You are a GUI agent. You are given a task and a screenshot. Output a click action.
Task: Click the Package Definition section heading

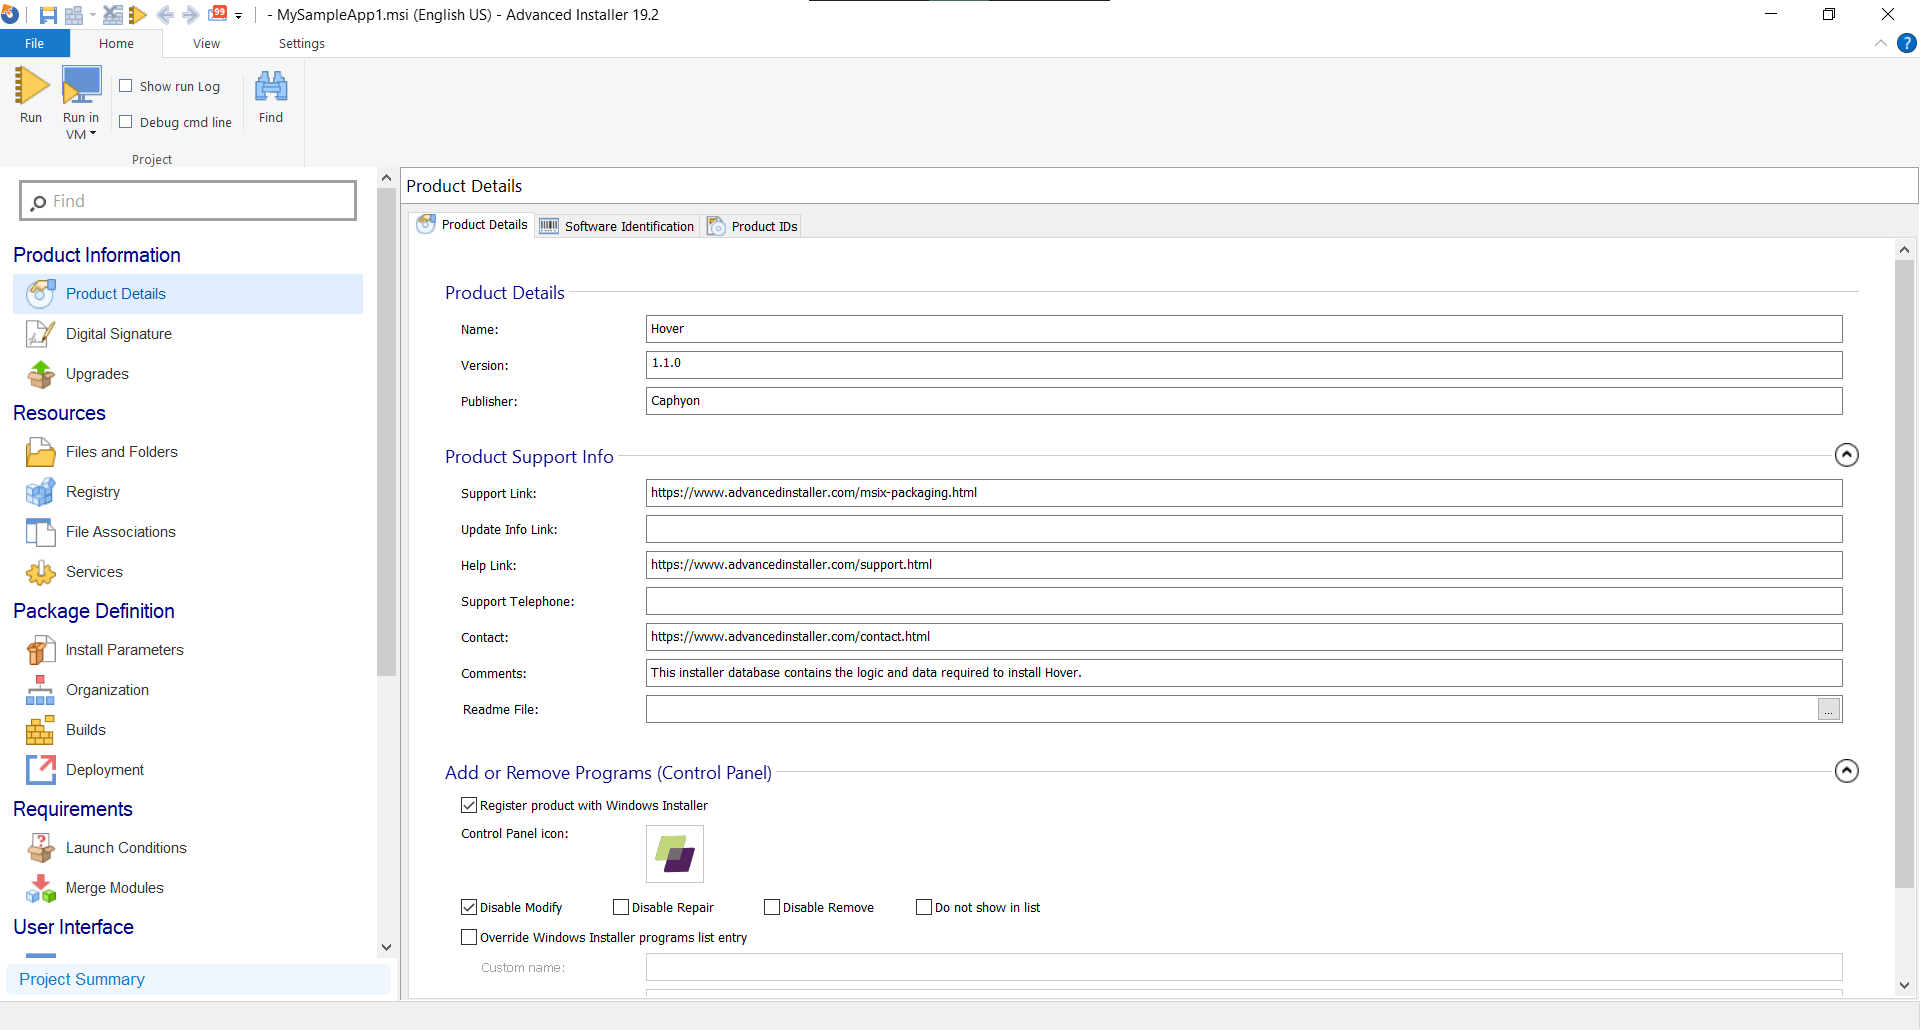94,611
